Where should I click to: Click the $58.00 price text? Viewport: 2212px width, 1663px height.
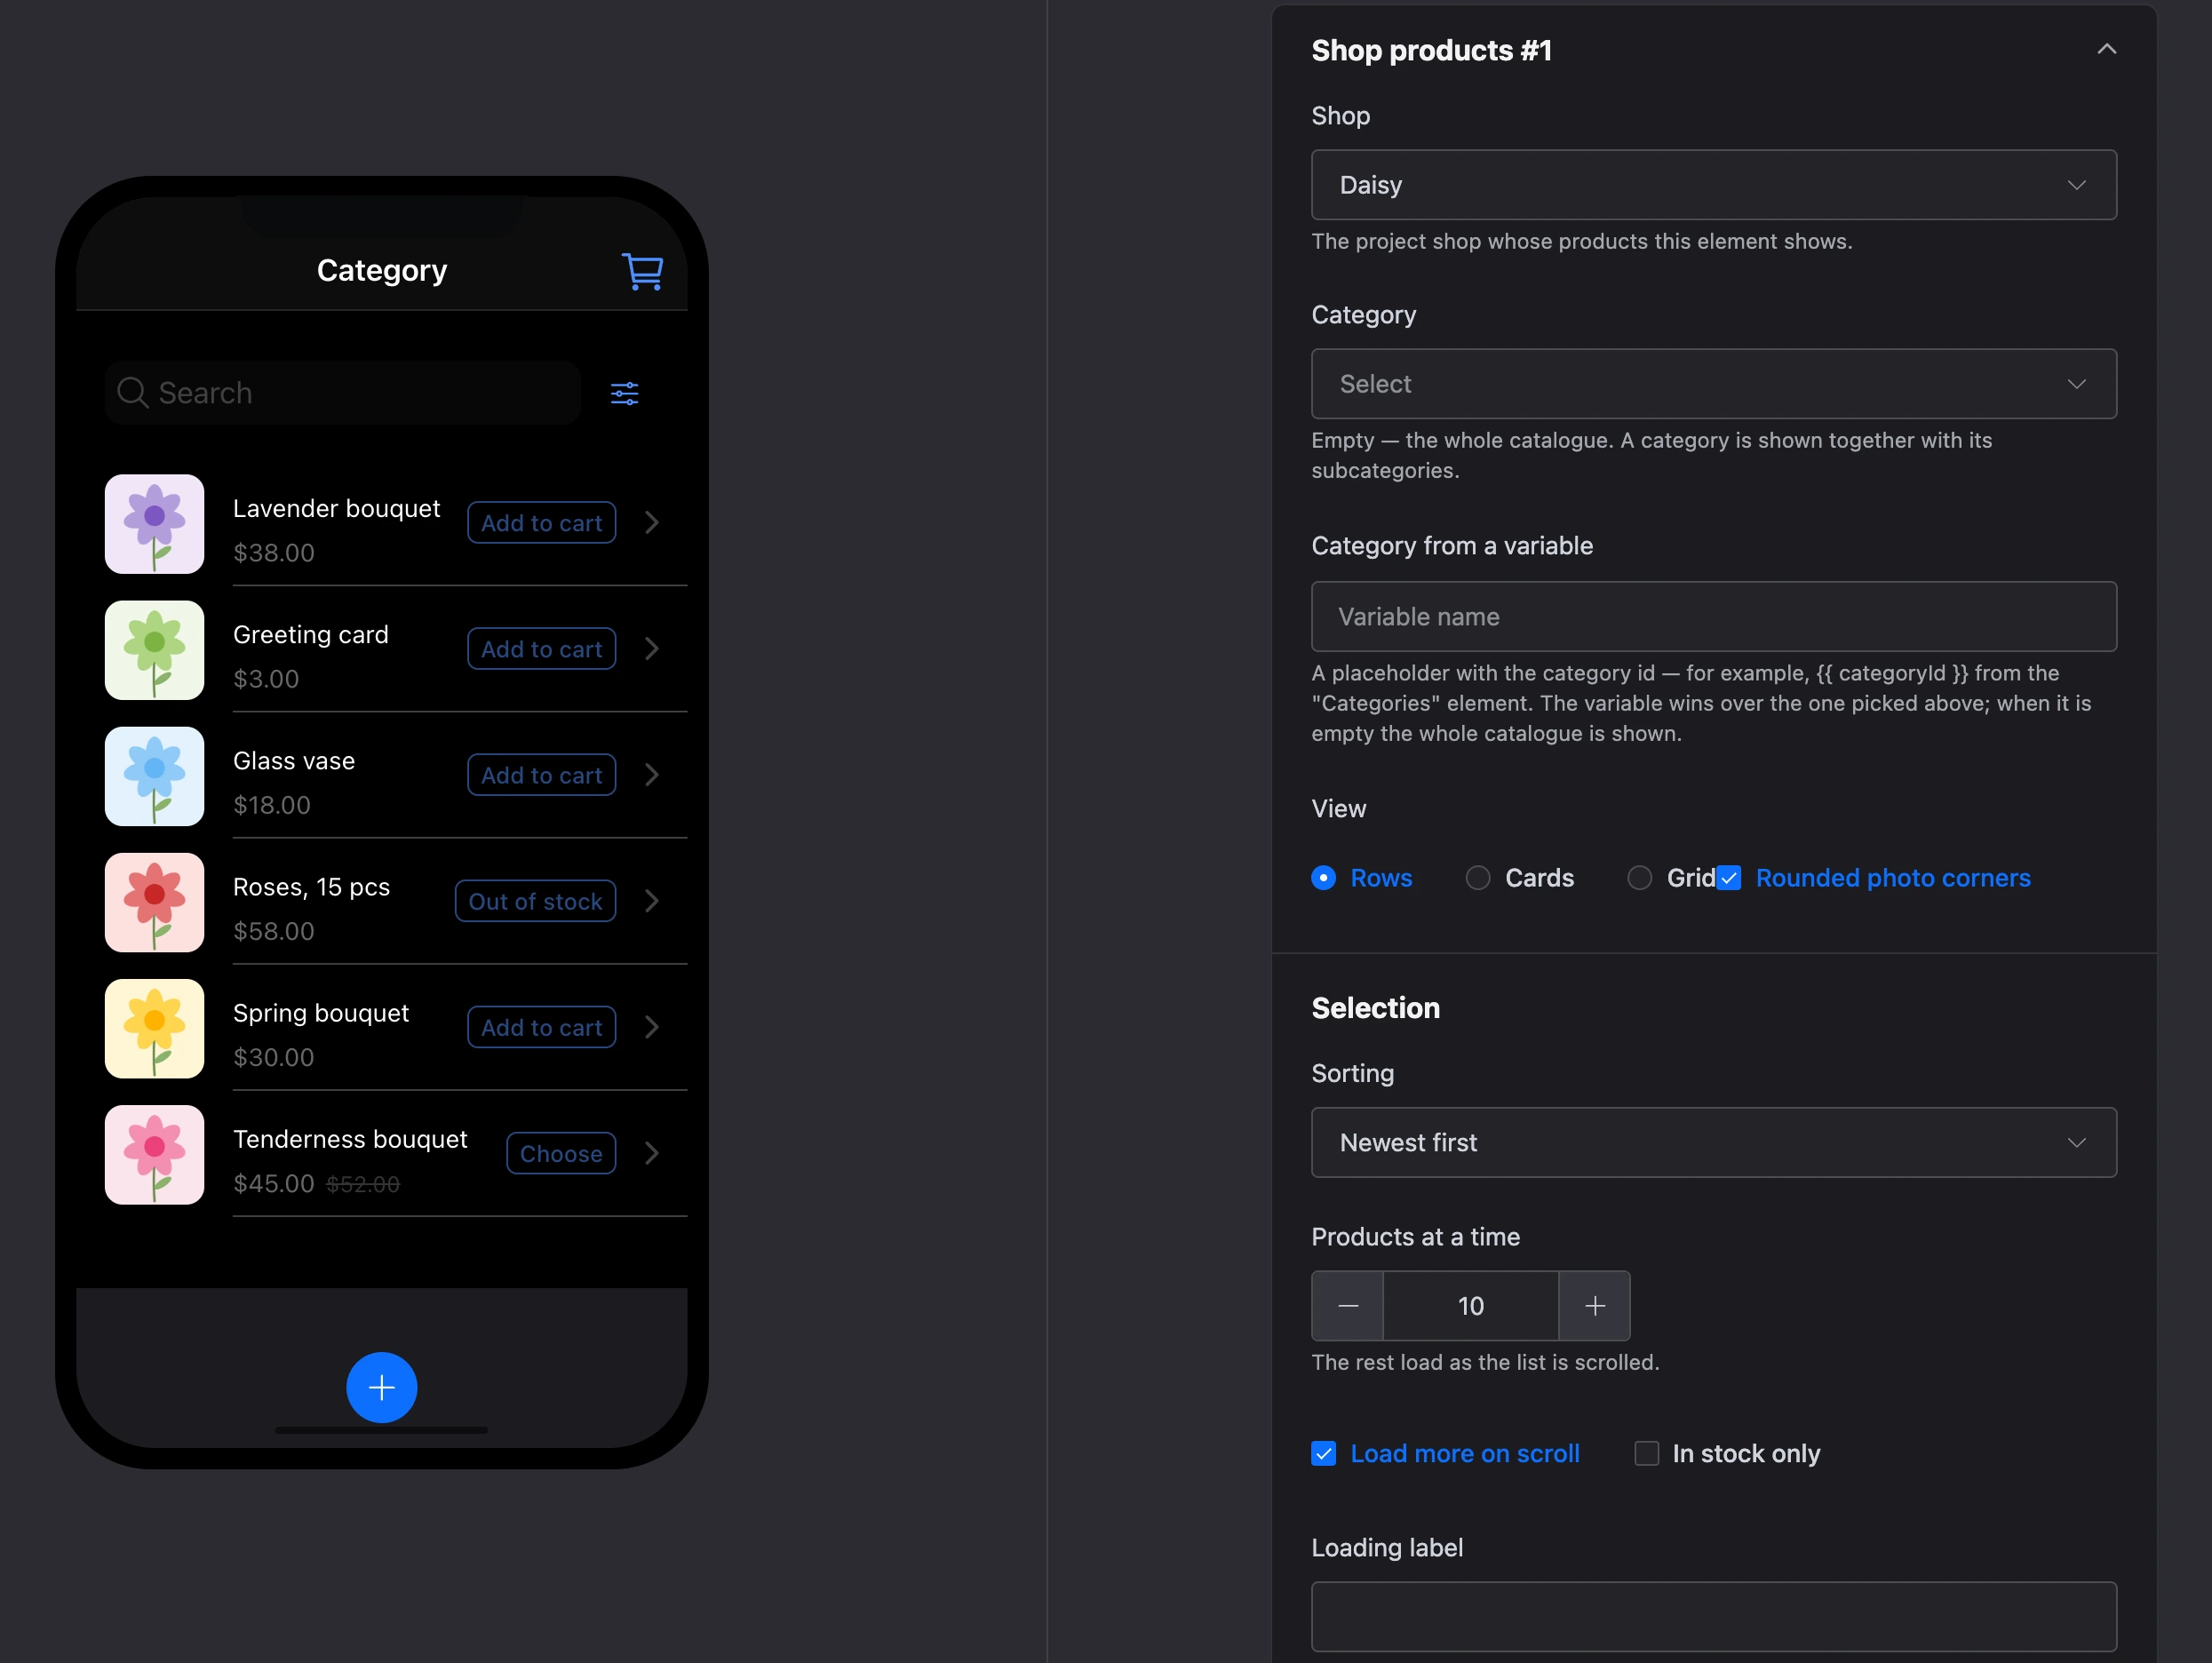[273, 930]
